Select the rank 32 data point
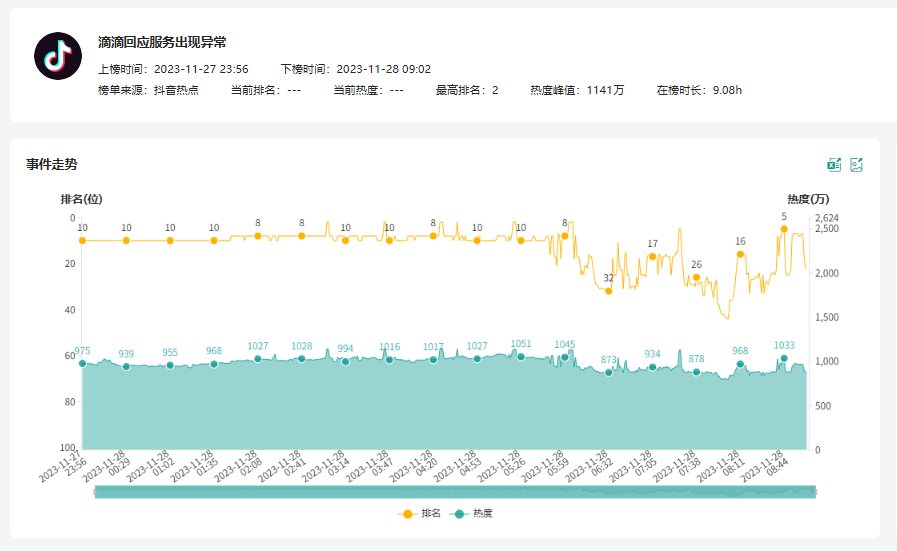Screen dimensions: 897x551 pyautogui.click(x=609, y=291)
